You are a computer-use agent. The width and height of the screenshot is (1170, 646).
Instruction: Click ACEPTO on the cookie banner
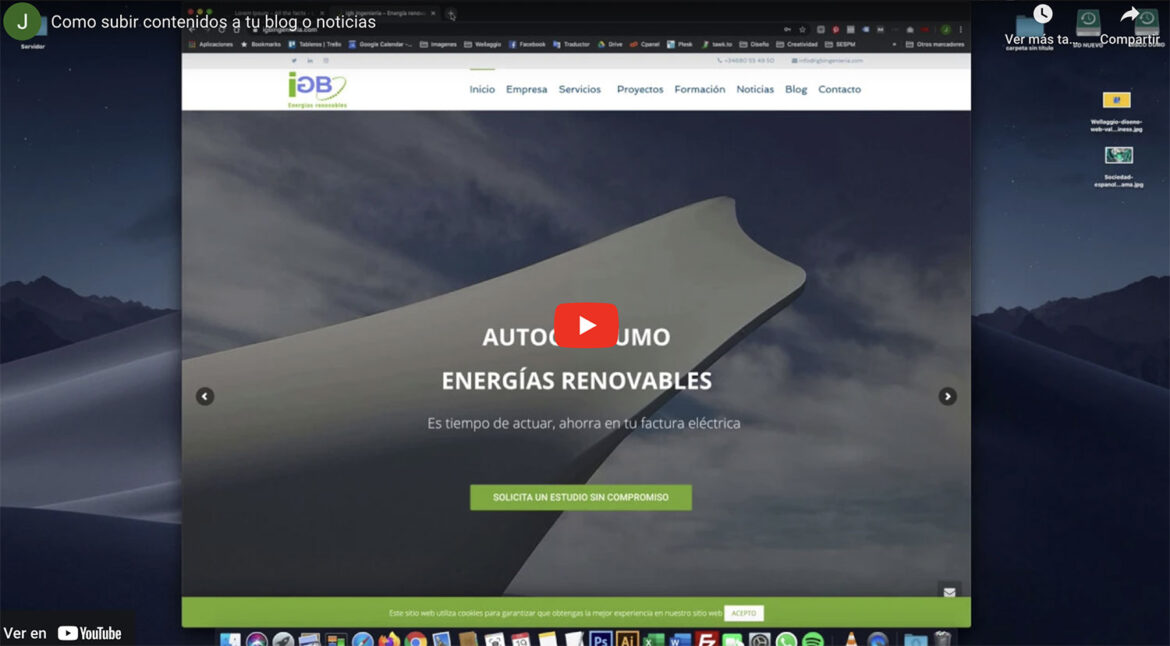click(744, 613)
